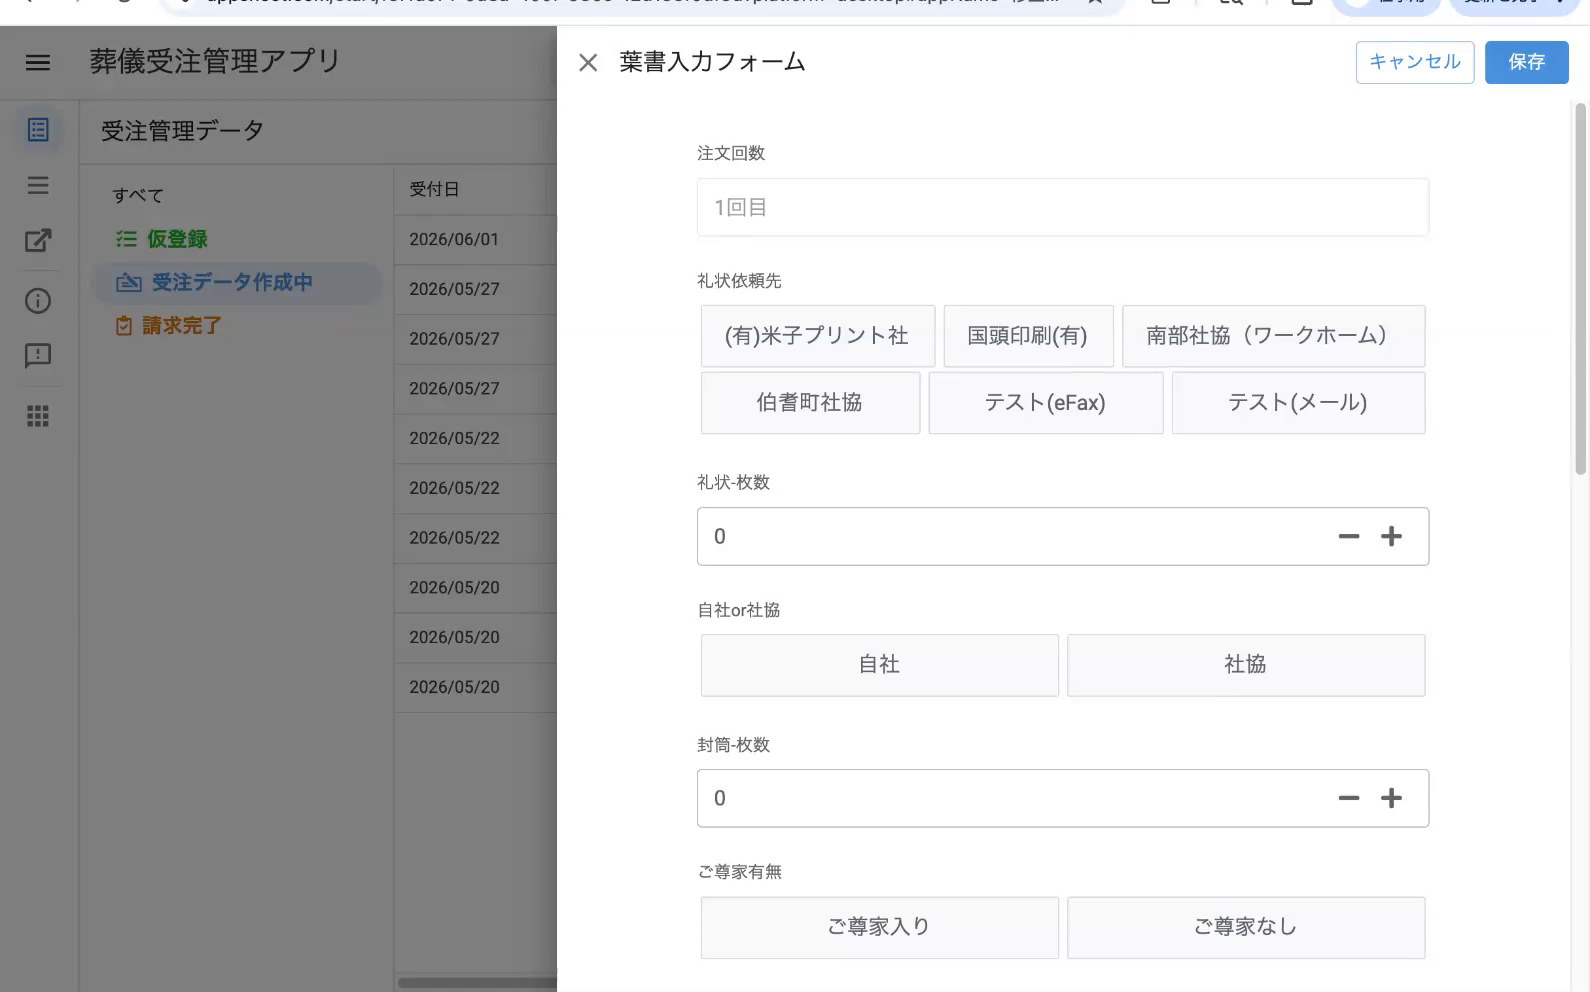Select the row dated 2026/06/01
Image resolution: width=1590 pixels, height=992 pixels.
coord(475,240)
